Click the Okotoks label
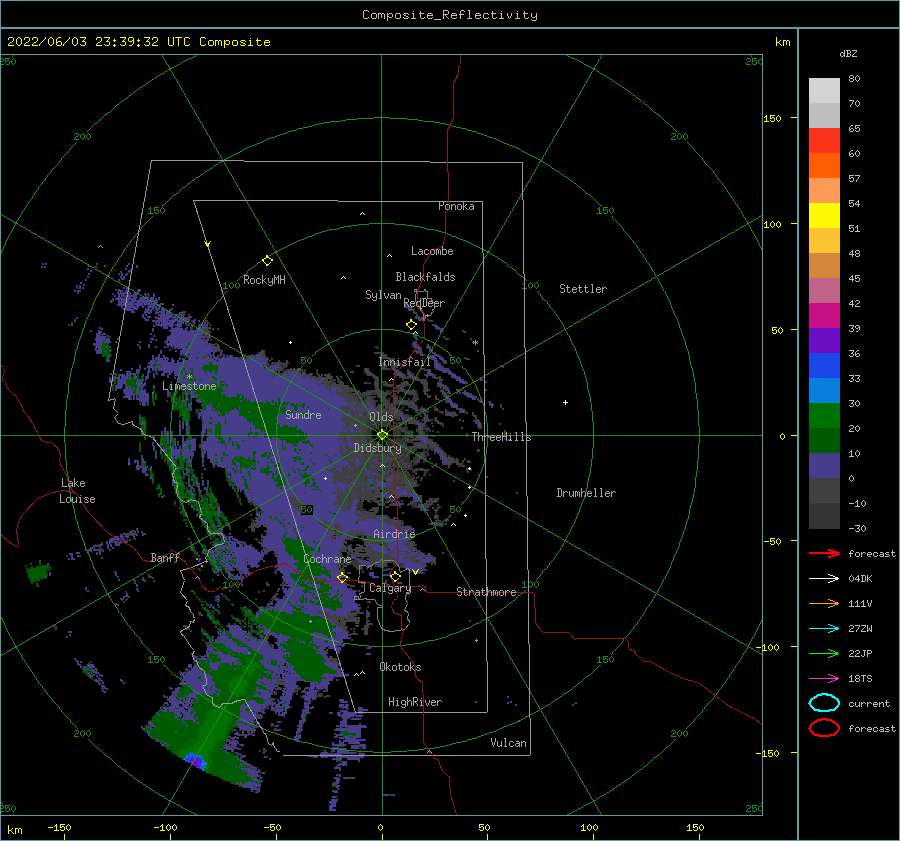 point(400,667)
